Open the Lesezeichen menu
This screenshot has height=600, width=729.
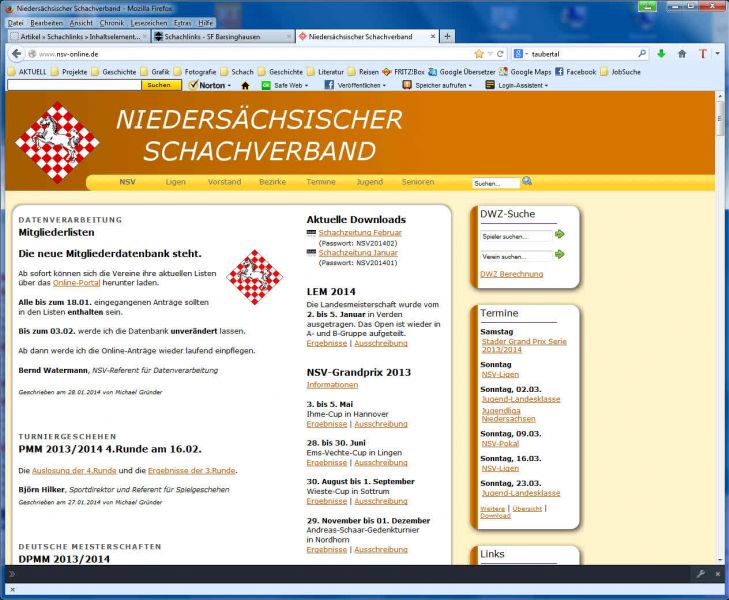[x=149, y=23]
